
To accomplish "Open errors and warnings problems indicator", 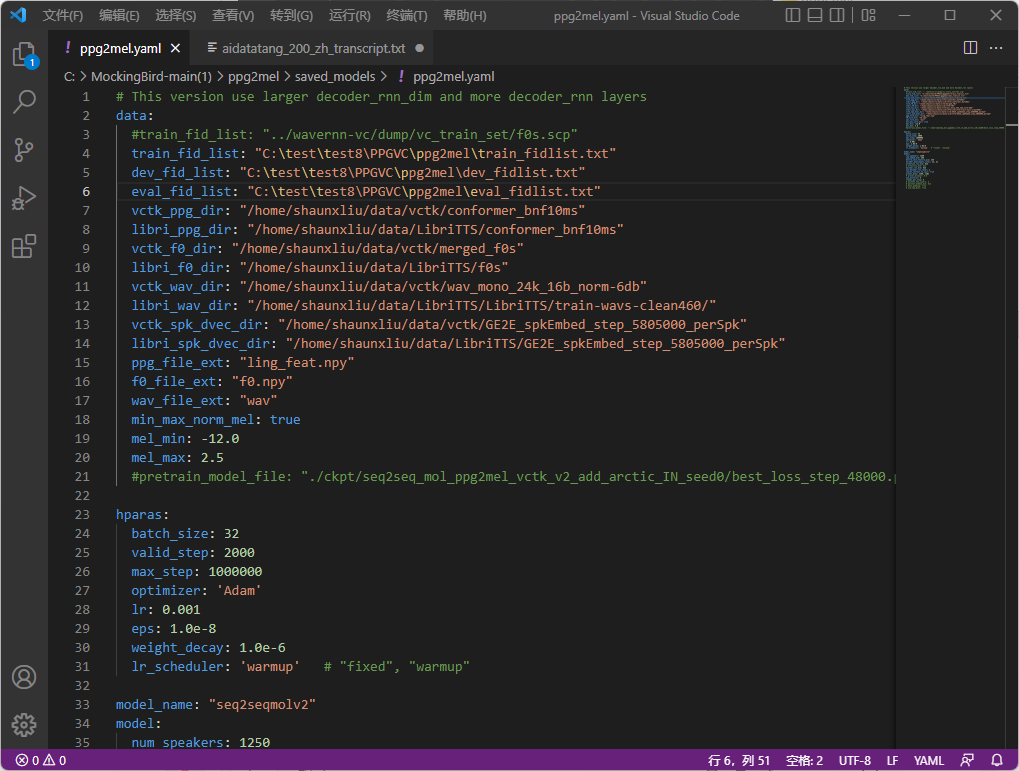I will coord(41,760).
